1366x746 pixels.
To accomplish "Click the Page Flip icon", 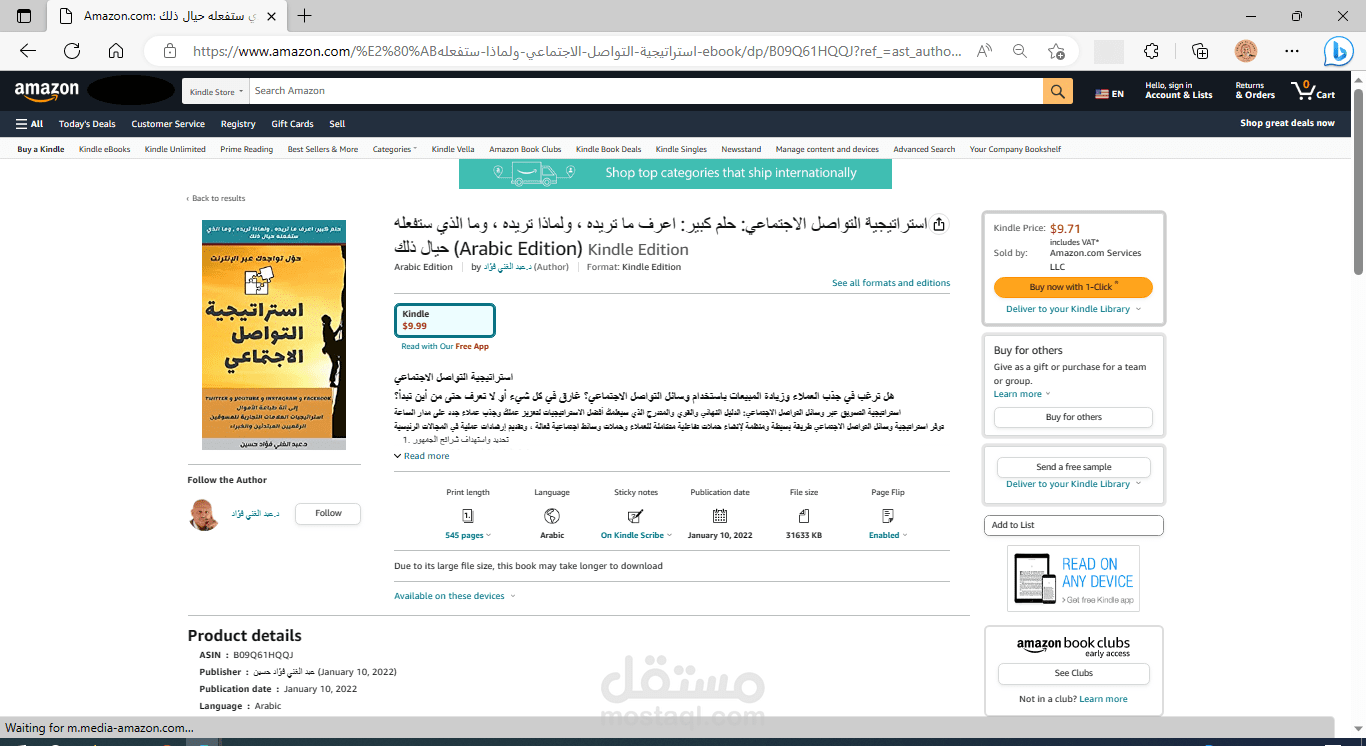I will point(888,516).
